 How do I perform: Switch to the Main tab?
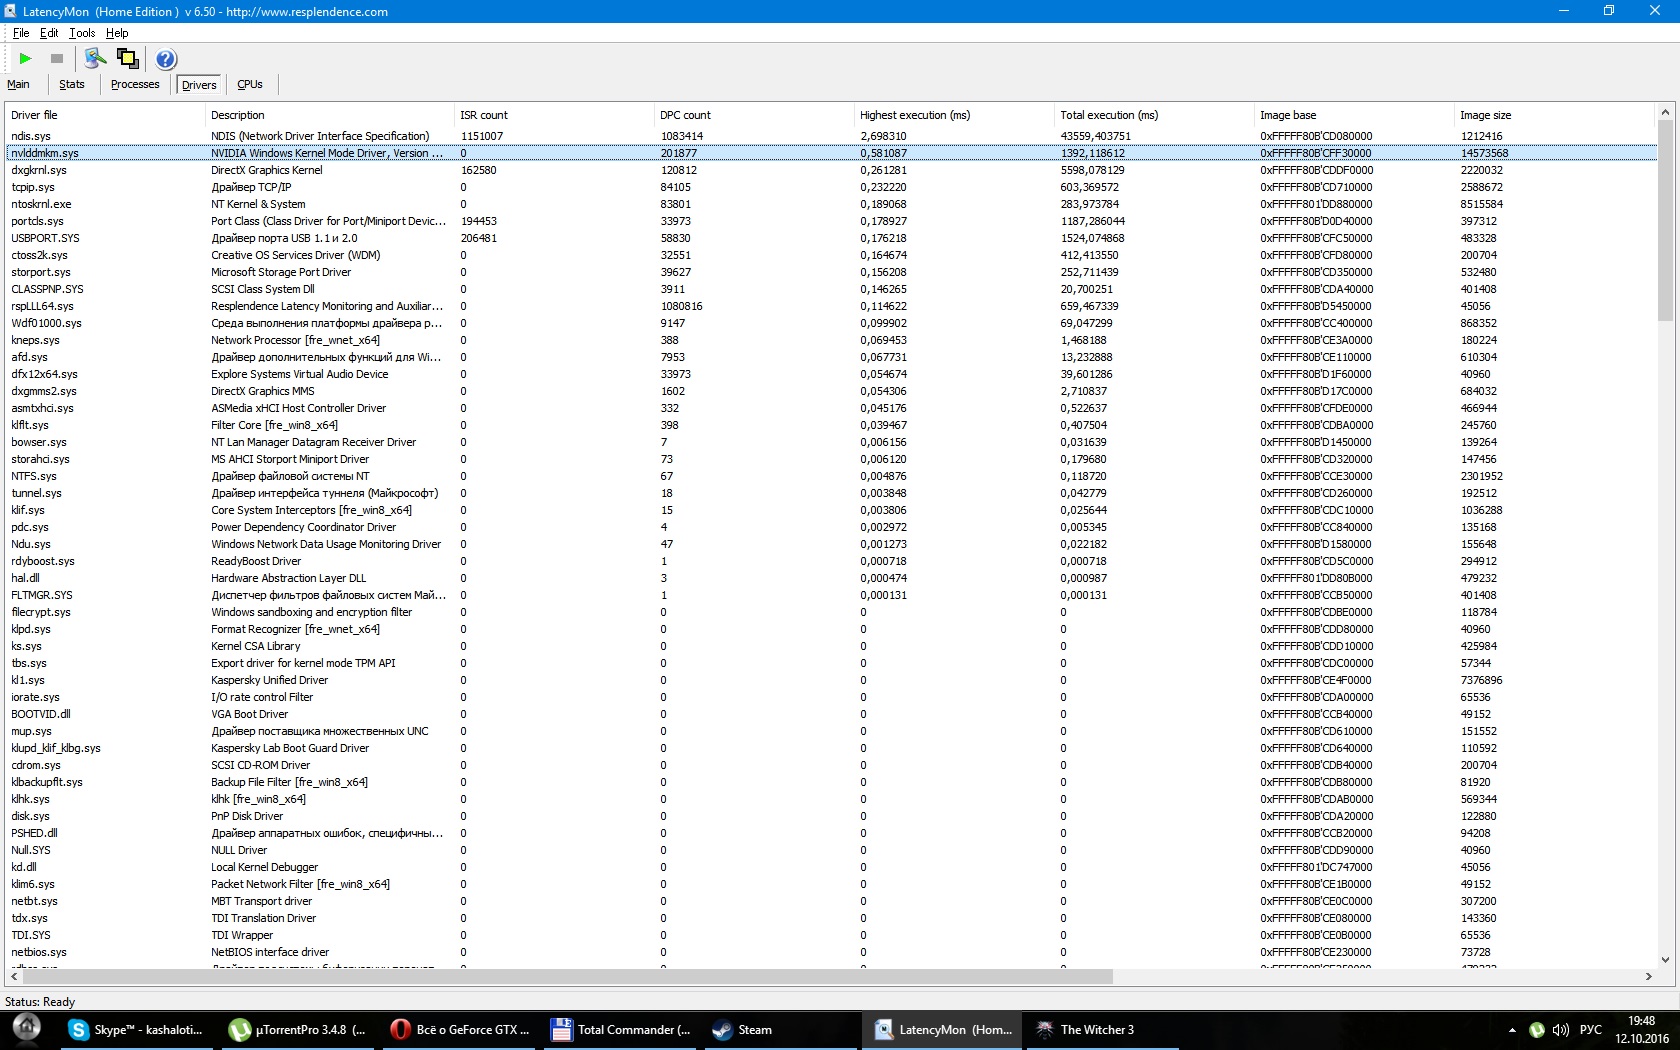[19, 85]
